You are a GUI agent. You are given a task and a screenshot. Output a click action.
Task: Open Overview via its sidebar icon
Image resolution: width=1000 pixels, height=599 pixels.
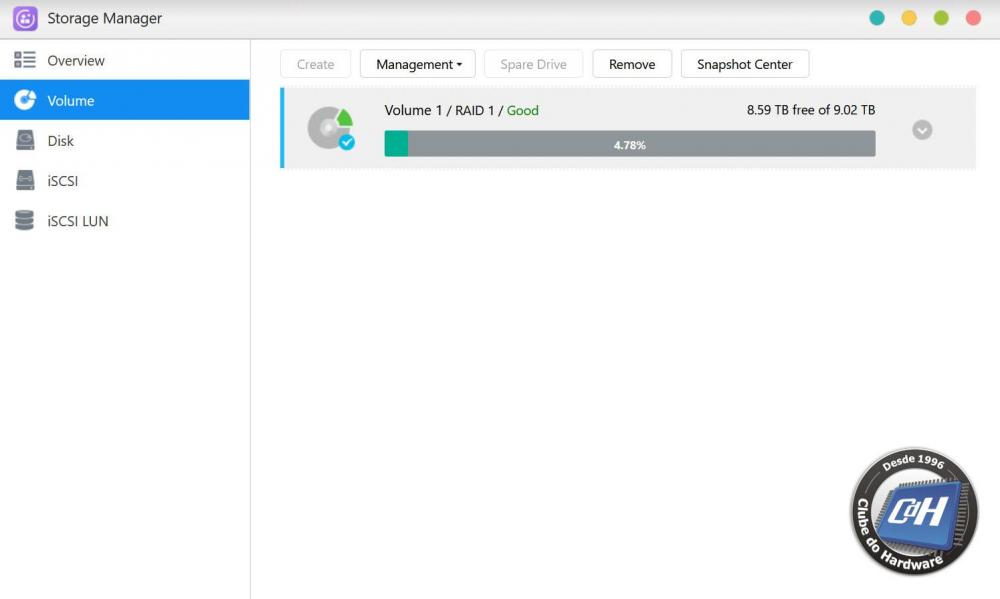click(25, 61)
